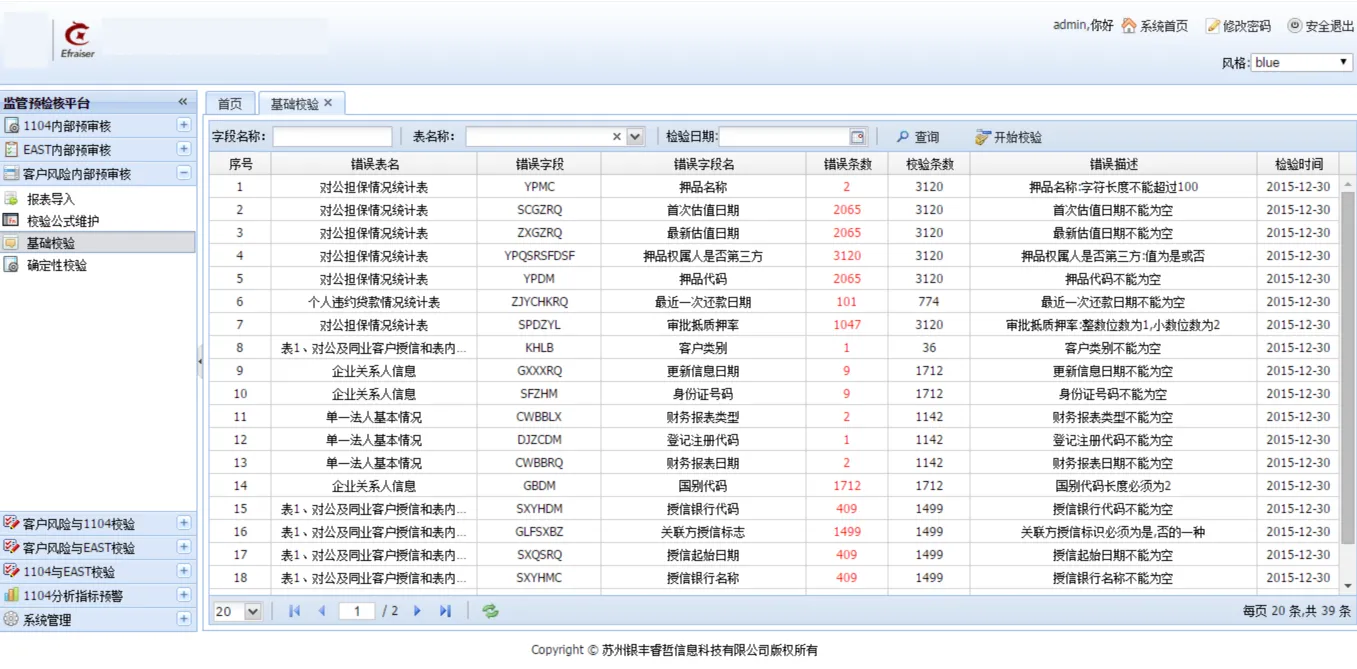Expand the 1104内部预审核 section
1357x669 pixels.
coord(183,125)
